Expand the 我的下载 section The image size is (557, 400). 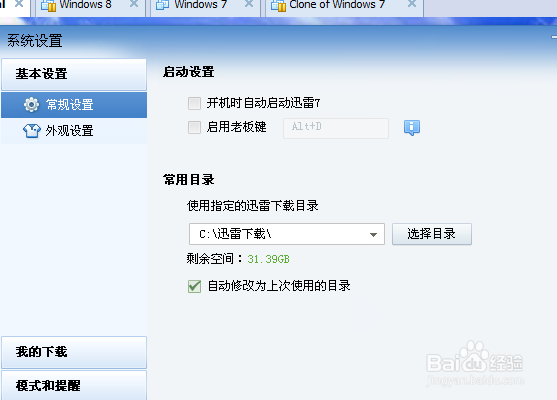(74, 352)
